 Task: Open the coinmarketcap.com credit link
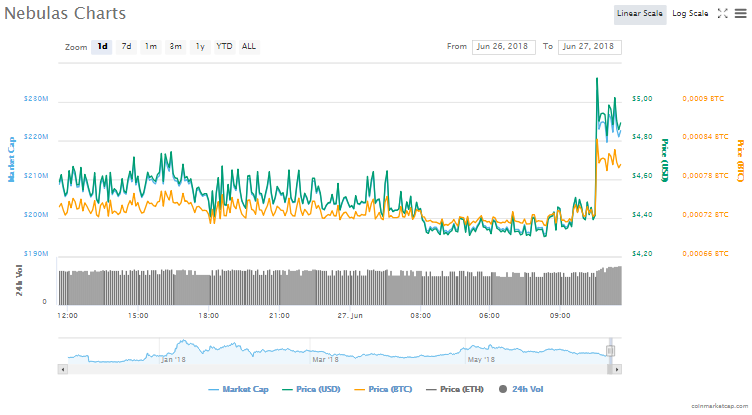[719, 406]
